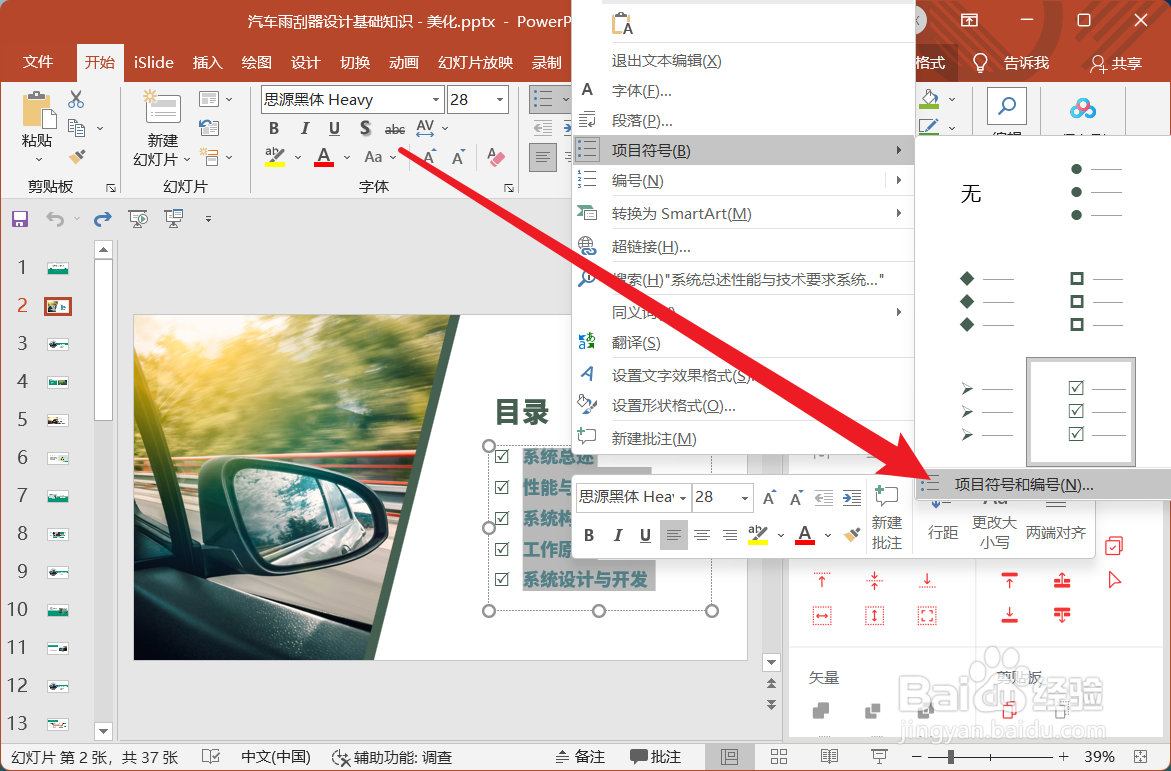Click the Baidu cloud save icon in ribbon
Viewport: 1171px width, 771px height.
(x=1083, y=109)
